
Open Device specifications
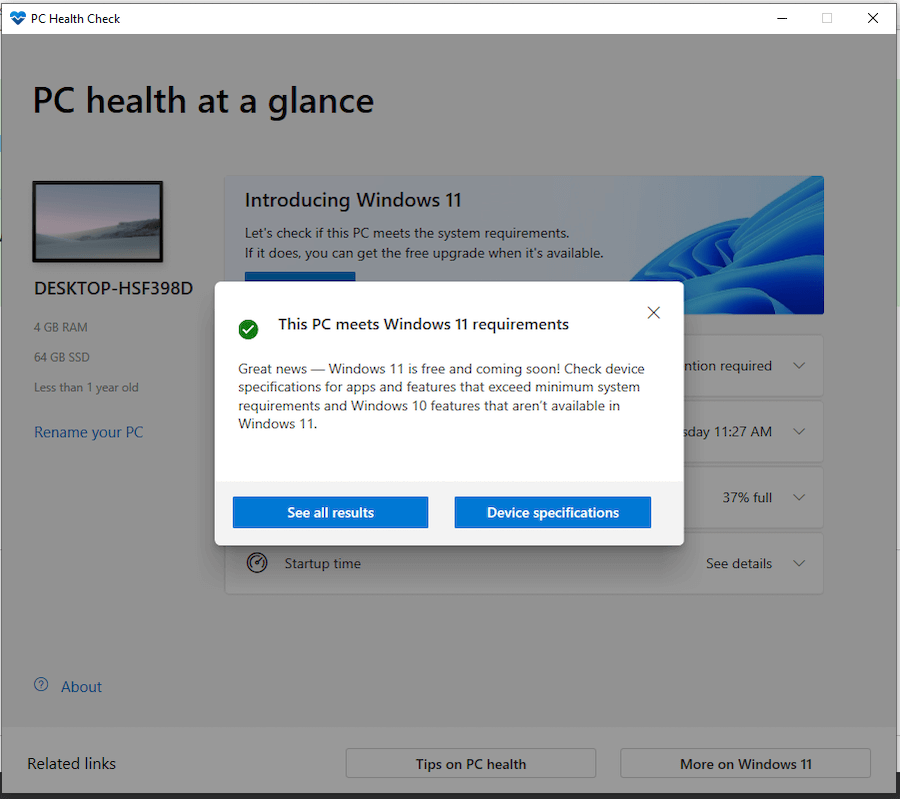[552, 512]
